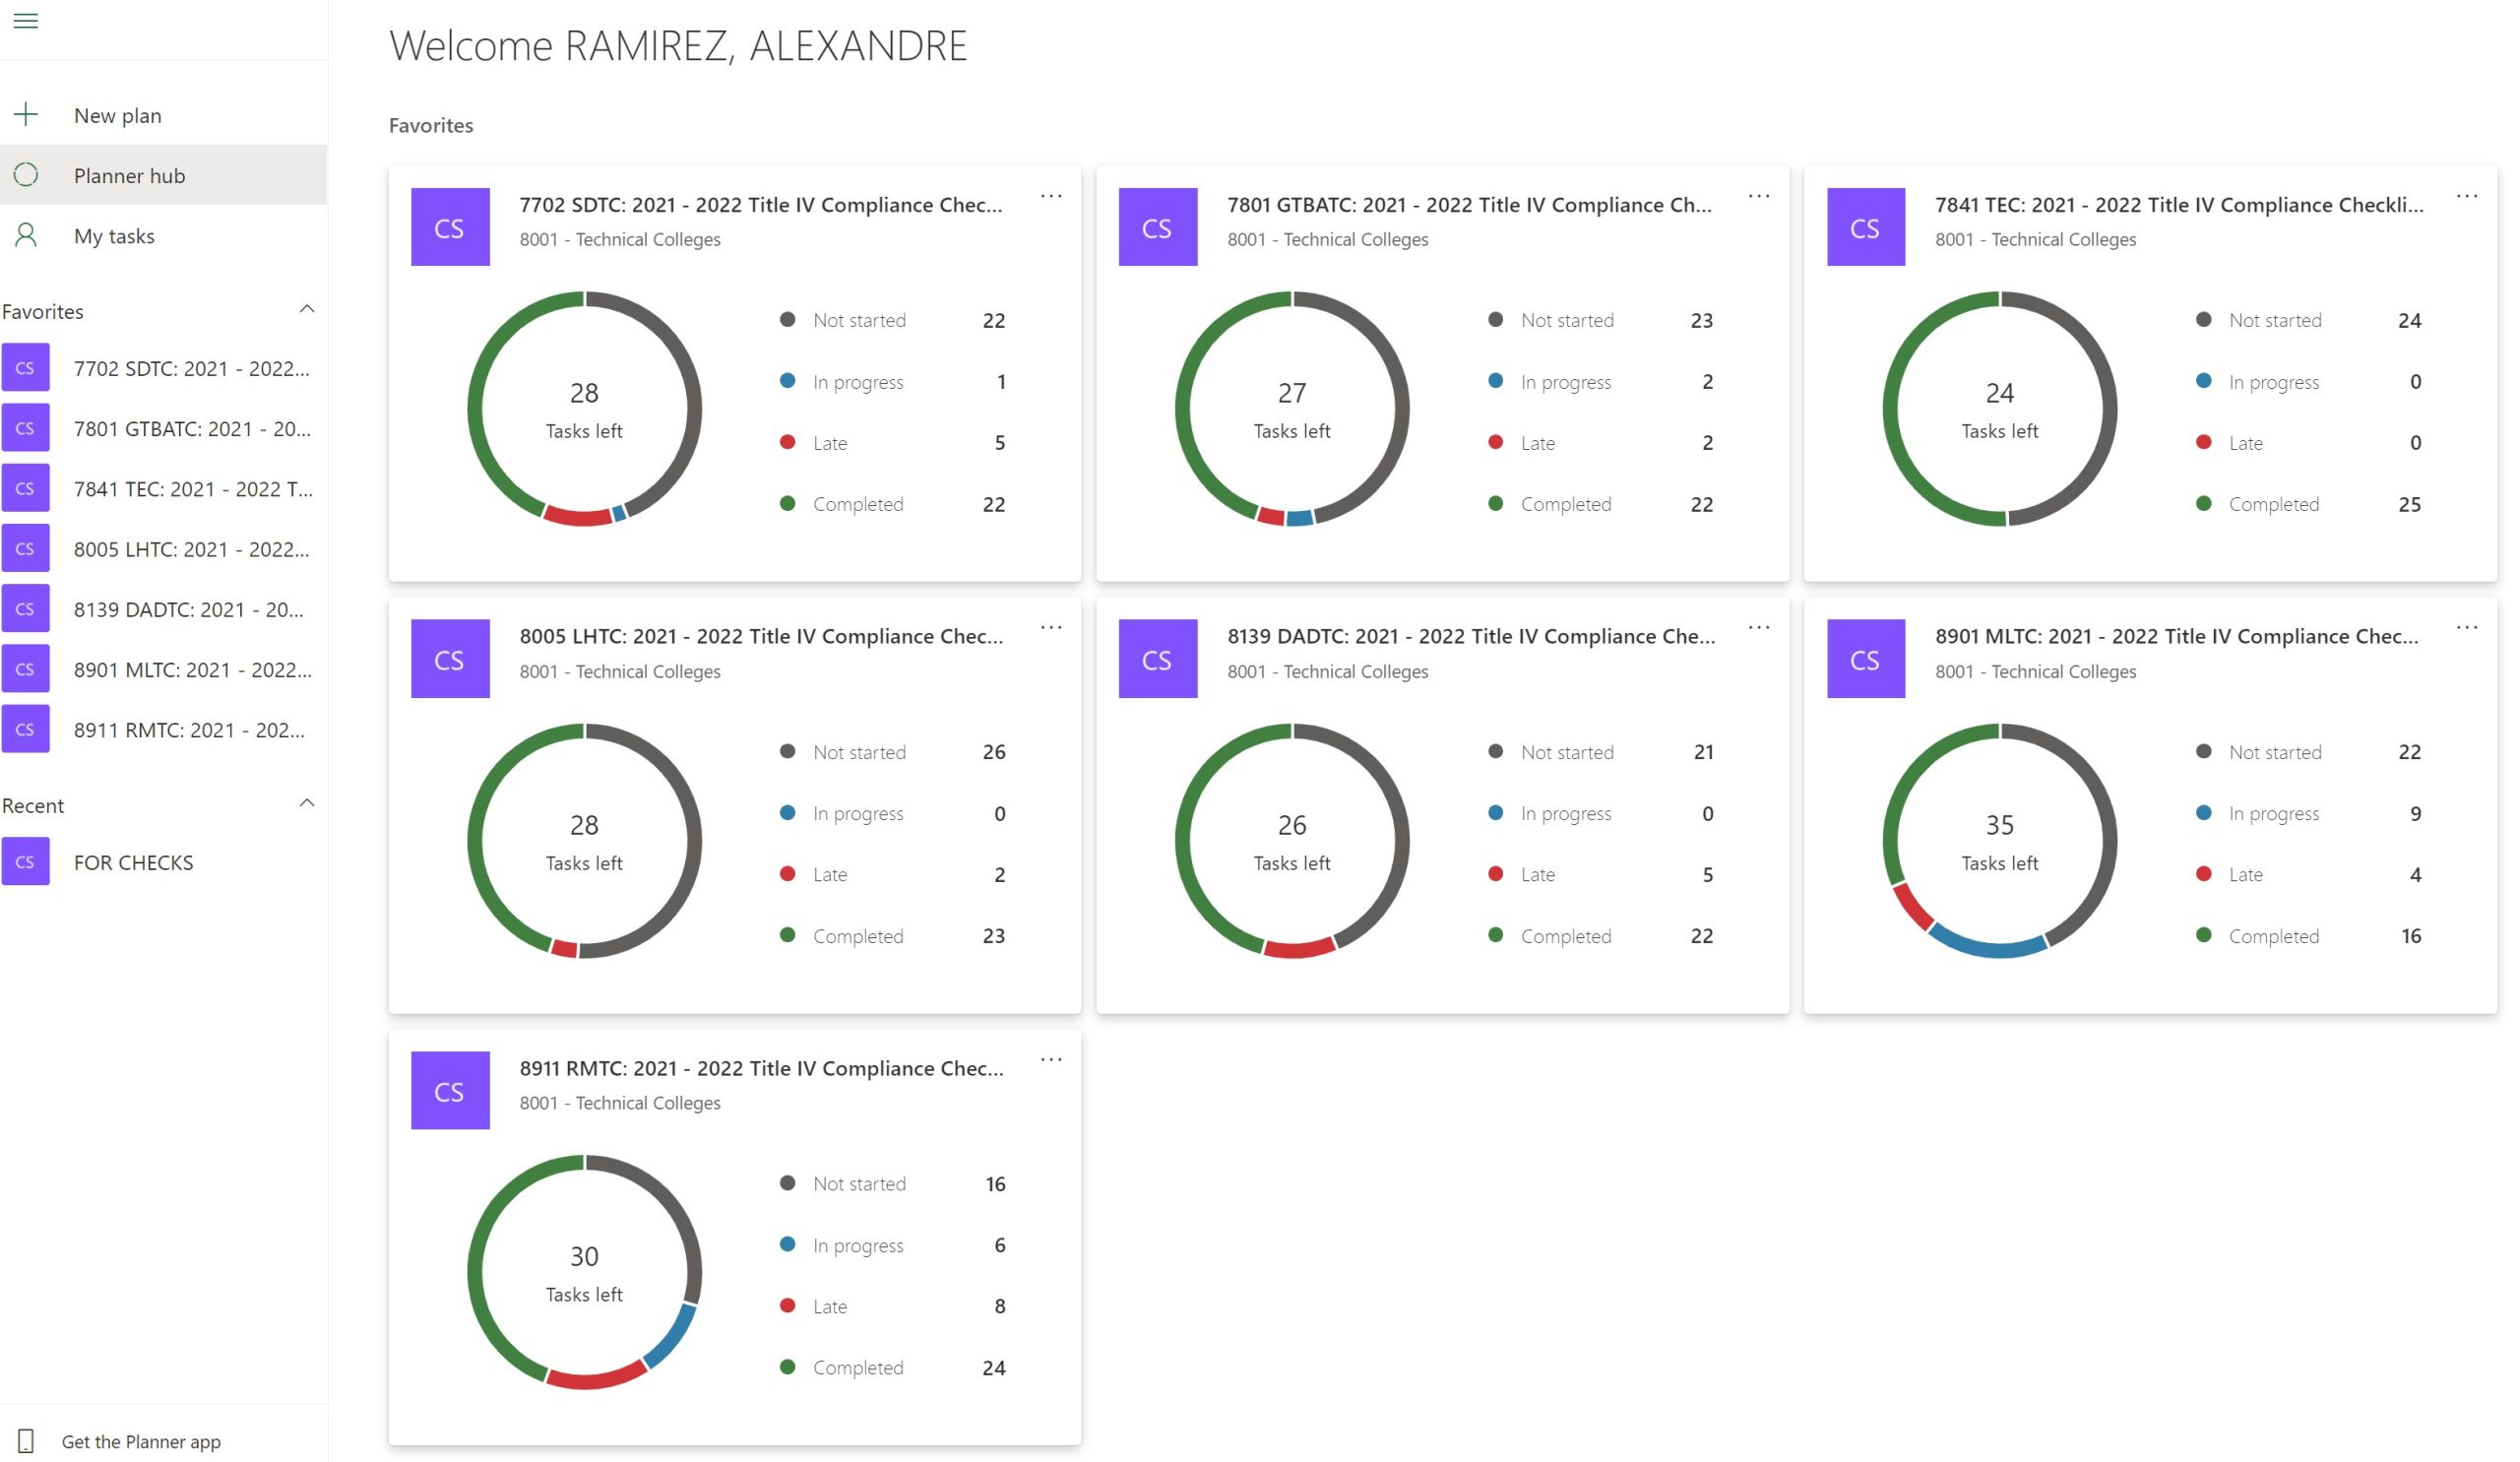Image resolution: width=2520 pixels, height=1462 pixels.
Task: Click the CS icon for 8911 RMTC plan
Action: click(449, 1090)
